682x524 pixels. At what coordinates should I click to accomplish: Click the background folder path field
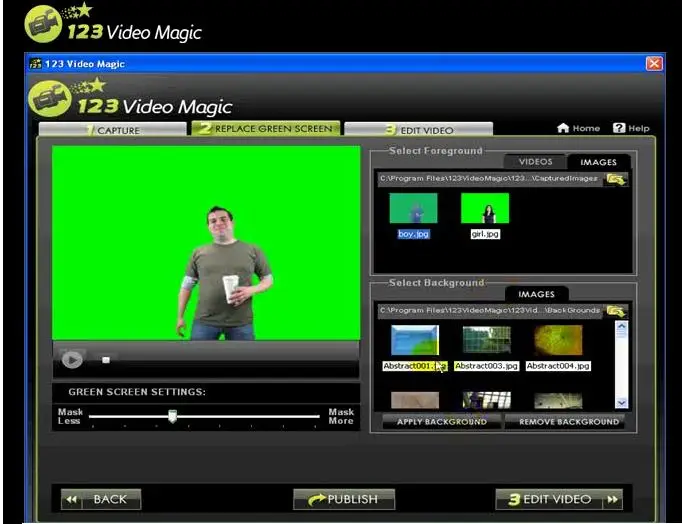(x=490, y=310)
